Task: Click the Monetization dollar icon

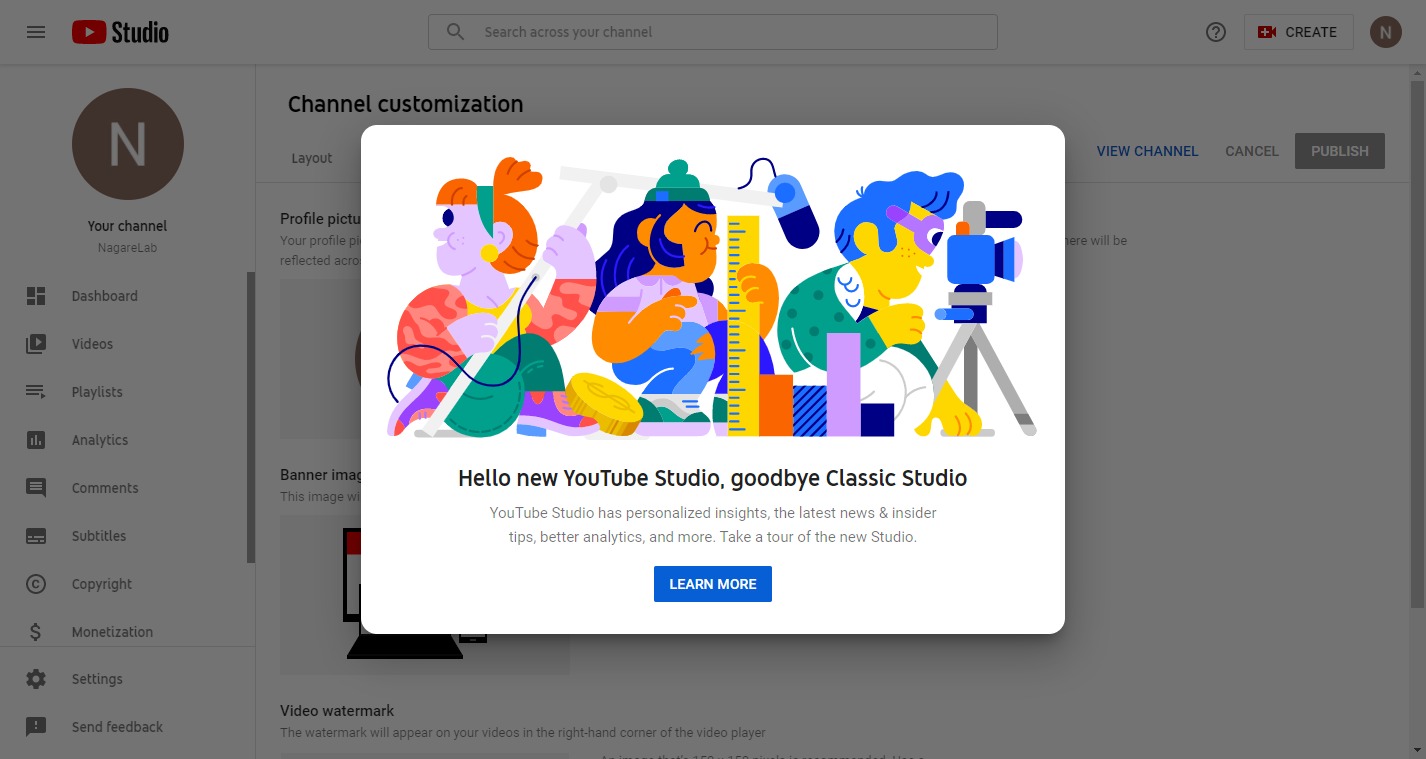Action: point(36,632)
